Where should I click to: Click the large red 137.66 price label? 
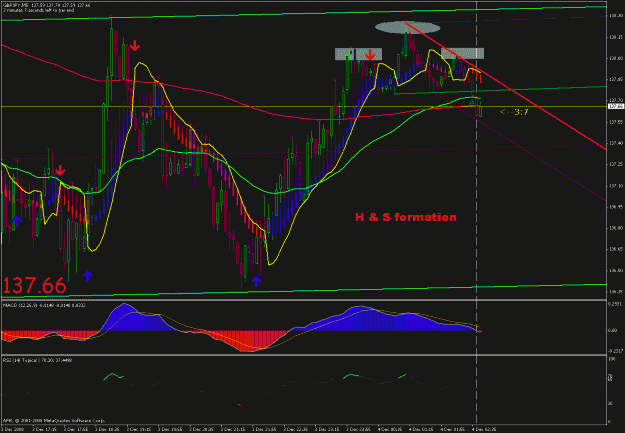tap(35, 285)
